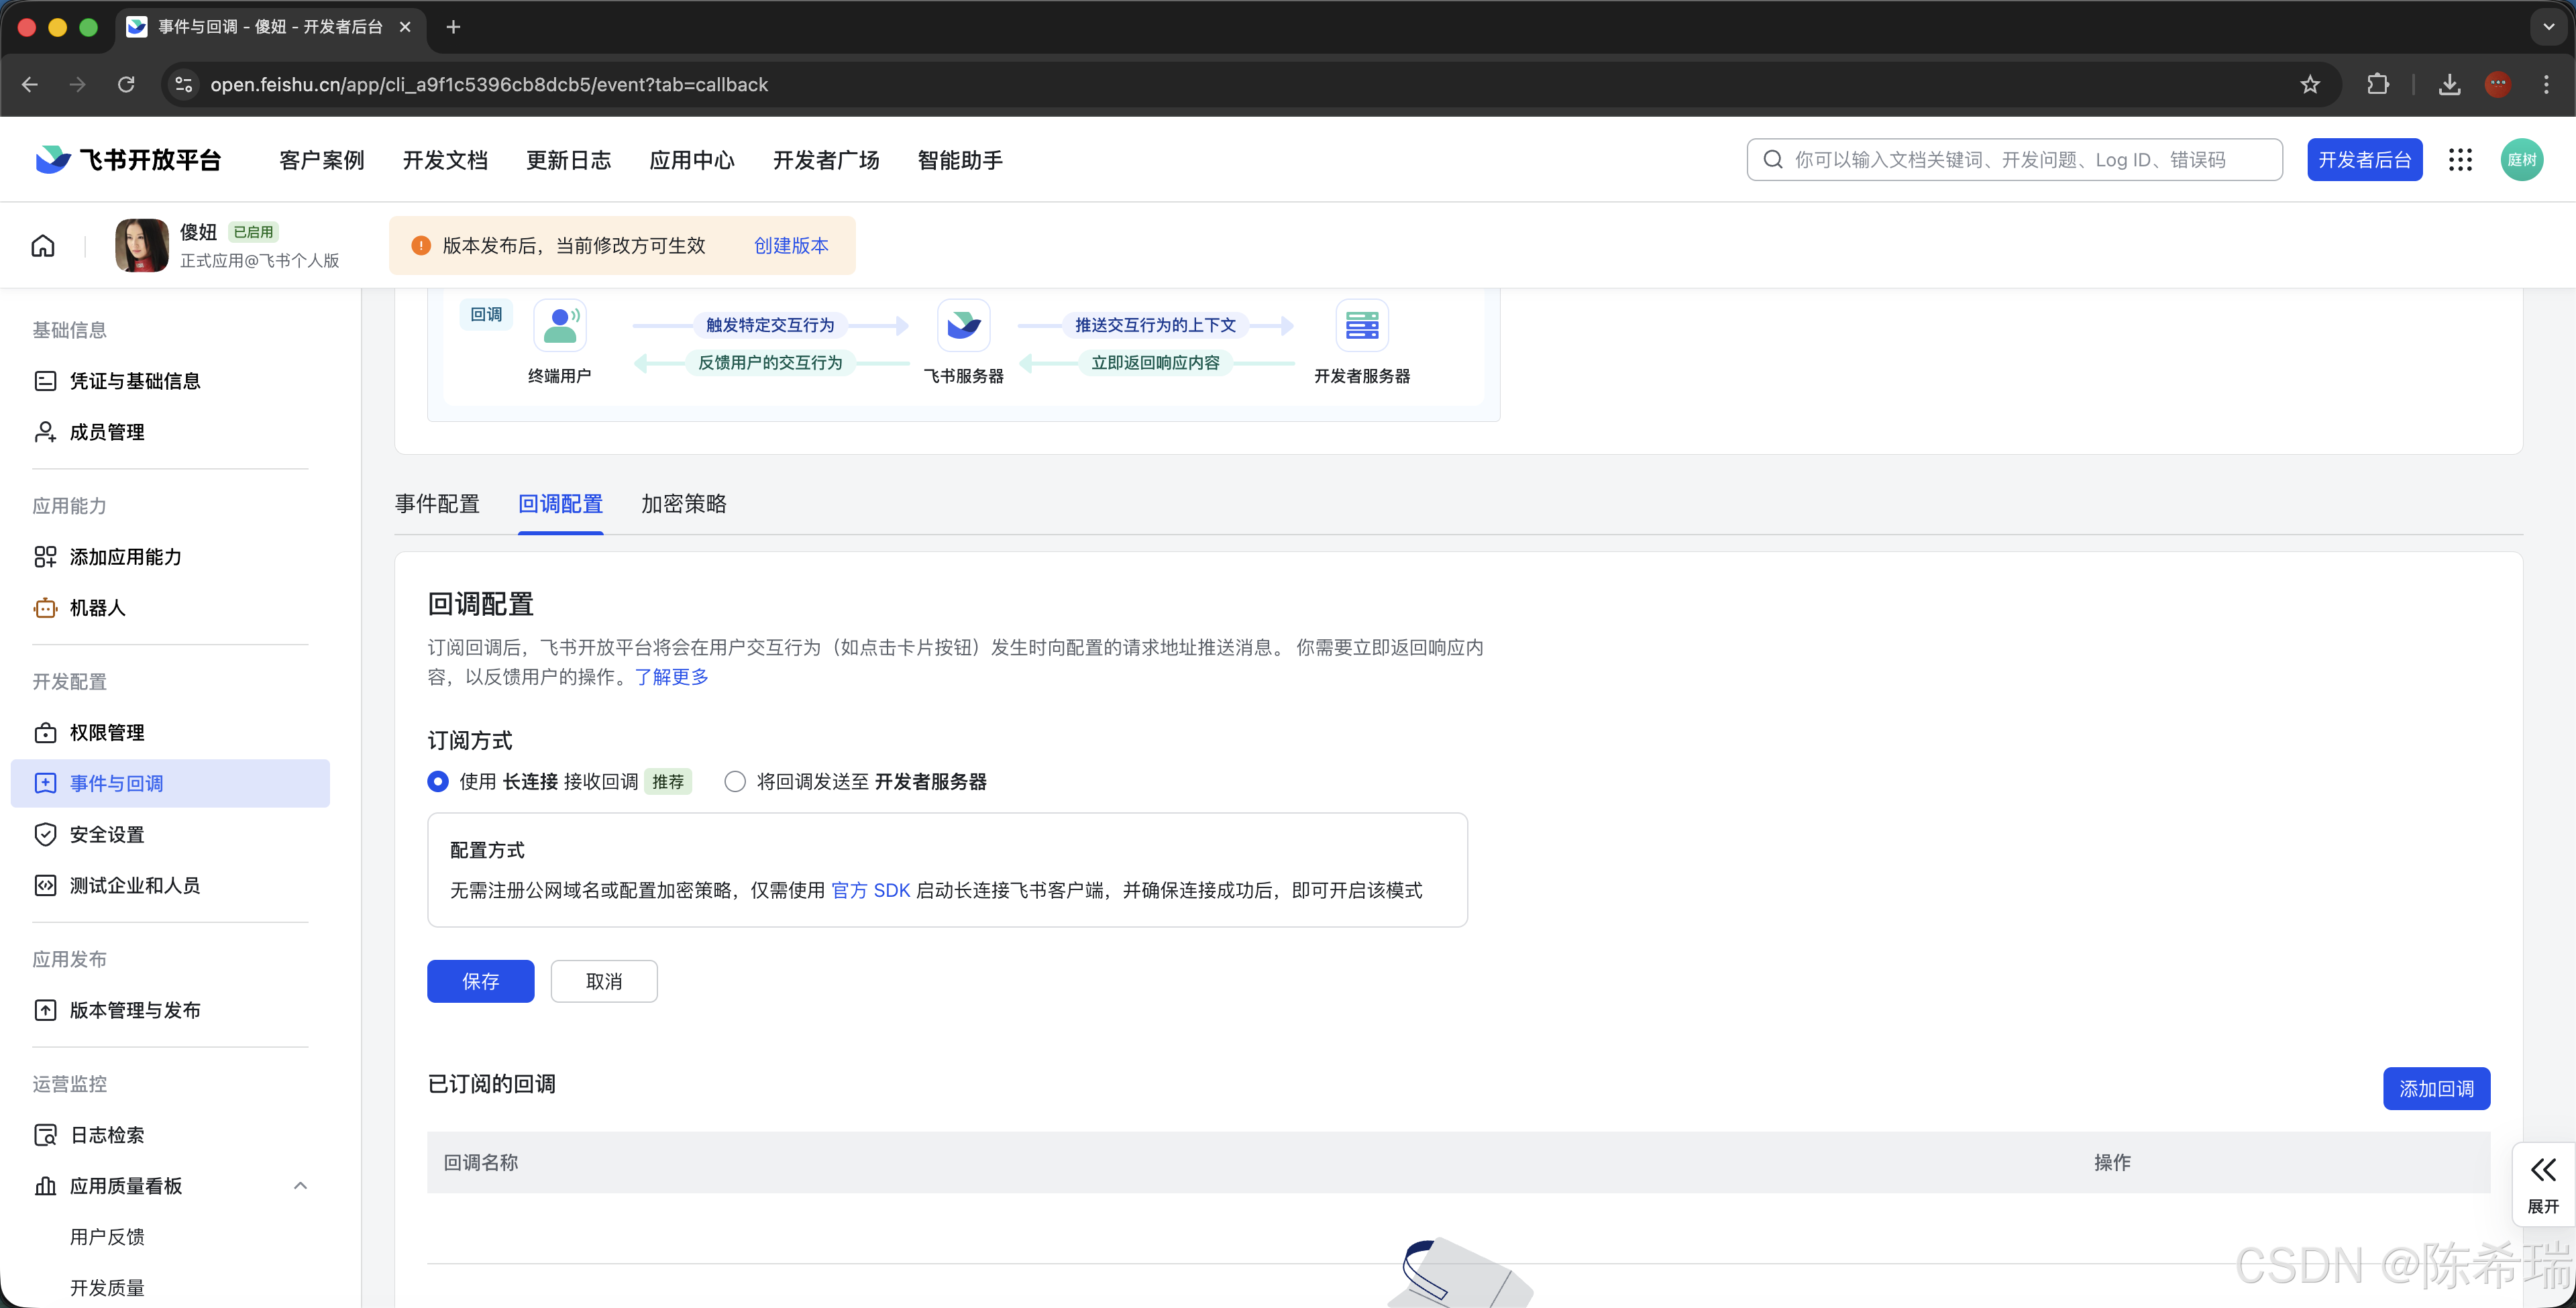Collapse the 应用质量看板 section
This screenshot has height=1308, width=2576.
pos(300,1185)
